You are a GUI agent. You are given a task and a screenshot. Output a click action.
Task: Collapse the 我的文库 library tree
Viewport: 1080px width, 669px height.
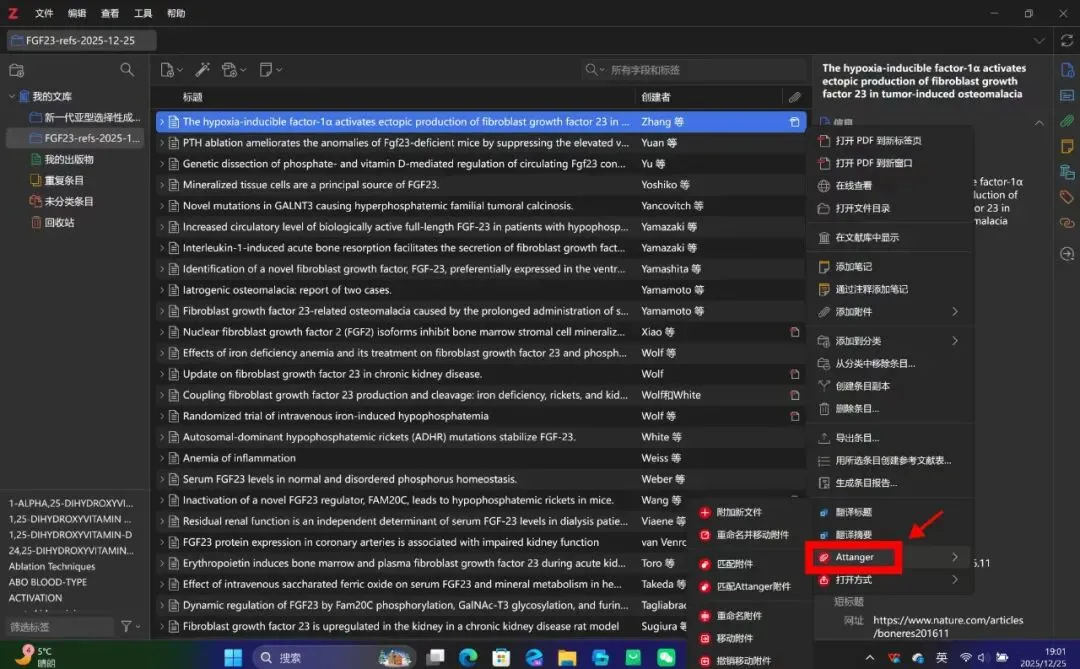tap(12, 96)
